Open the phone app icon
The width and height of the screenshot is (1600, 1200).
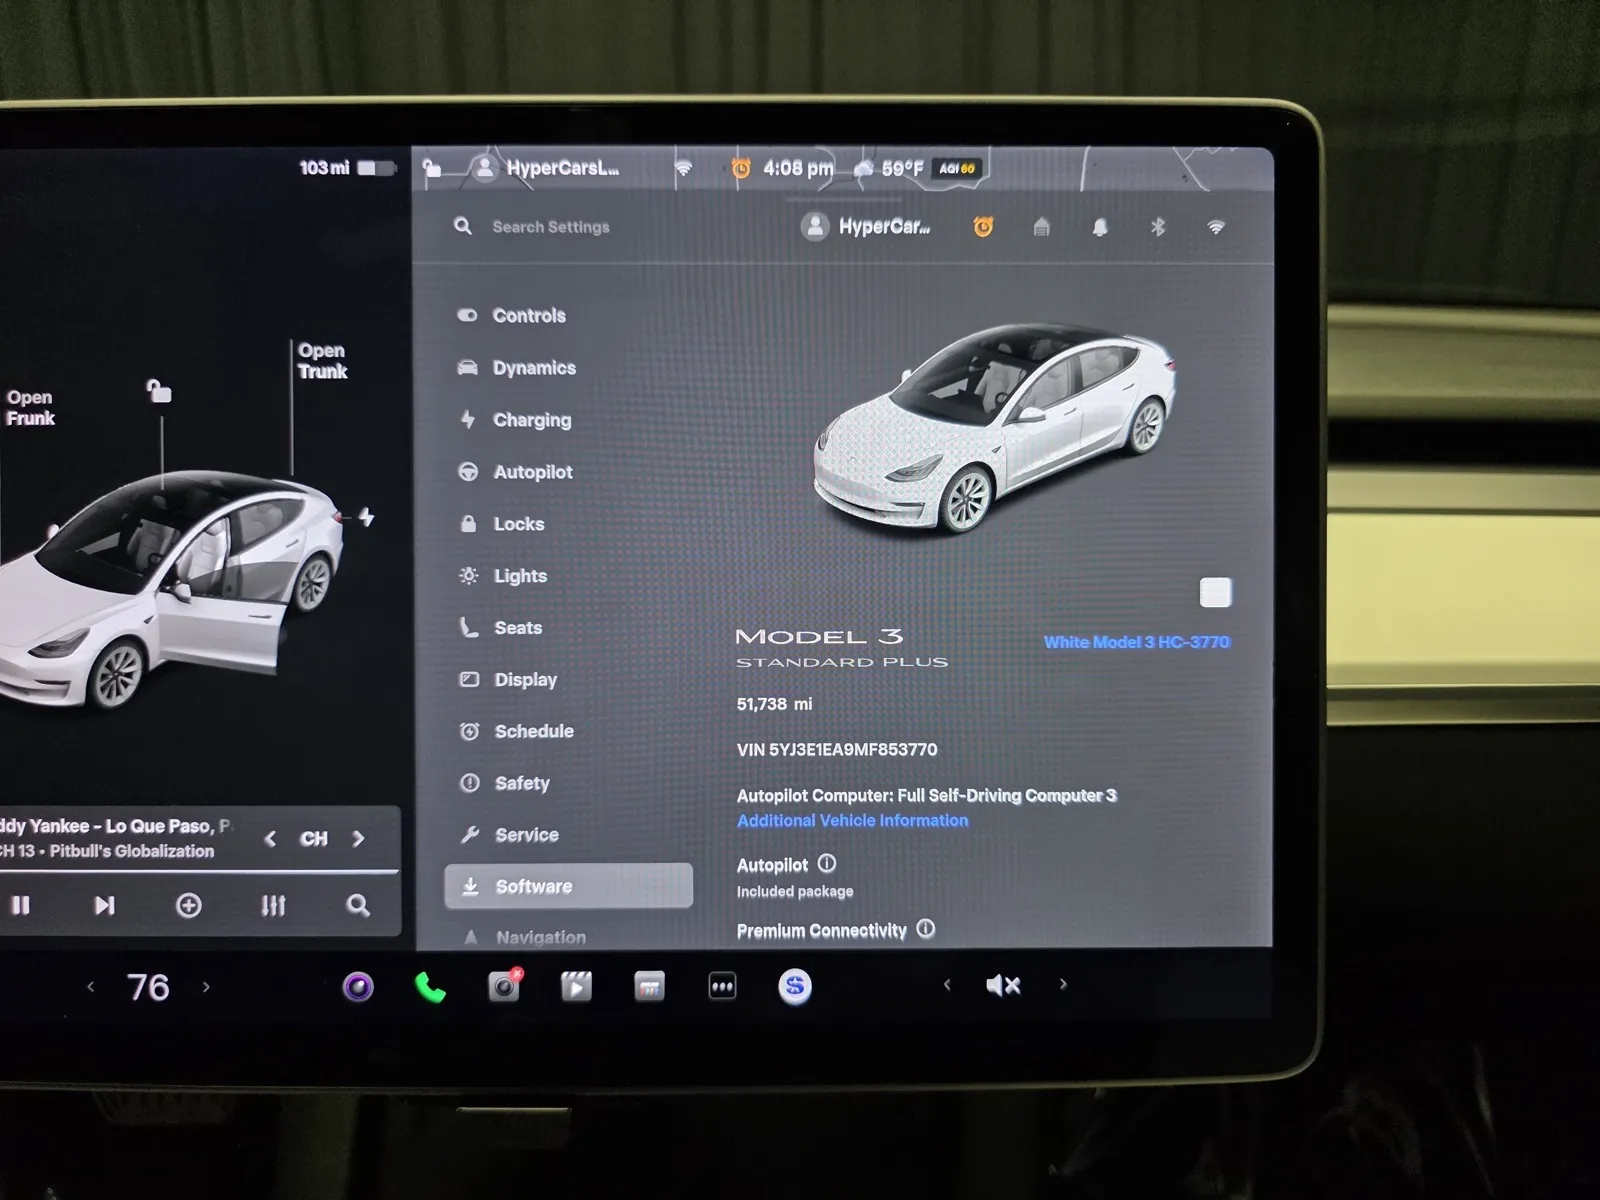(430, 987)
